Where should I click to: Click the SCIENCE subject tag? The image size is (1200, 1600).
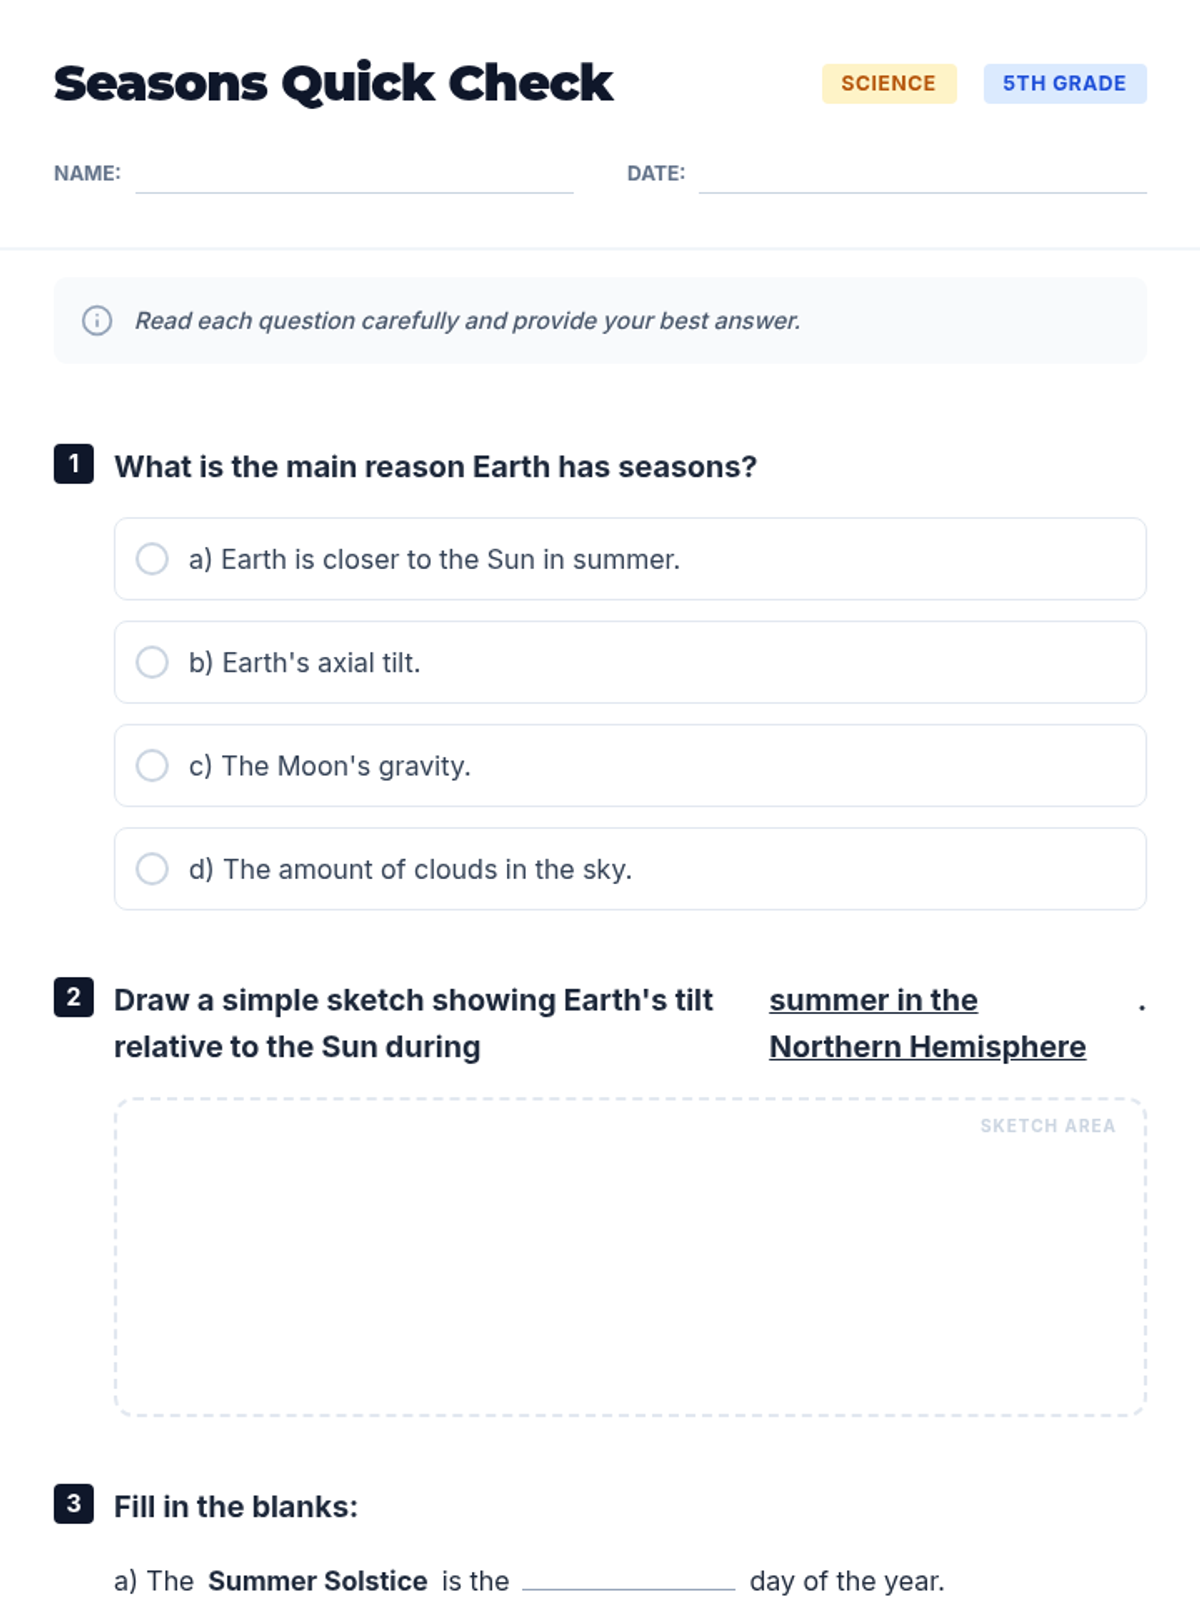889,84
